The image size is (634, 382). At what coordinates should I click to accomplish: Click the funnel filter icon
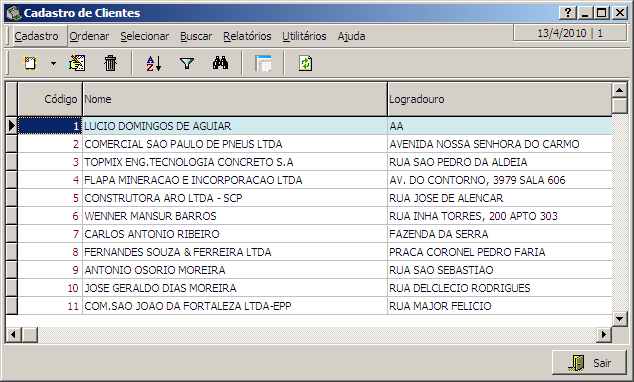click(x=187, y=63)
